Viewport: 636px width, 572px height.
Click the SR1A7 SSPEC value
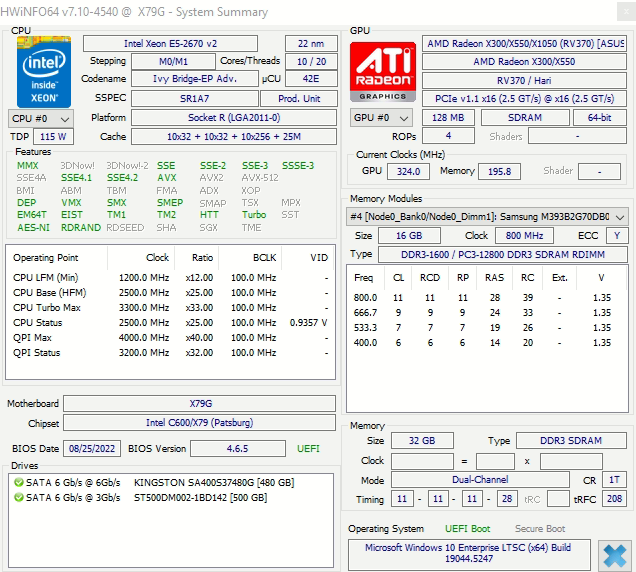point(195,99)
